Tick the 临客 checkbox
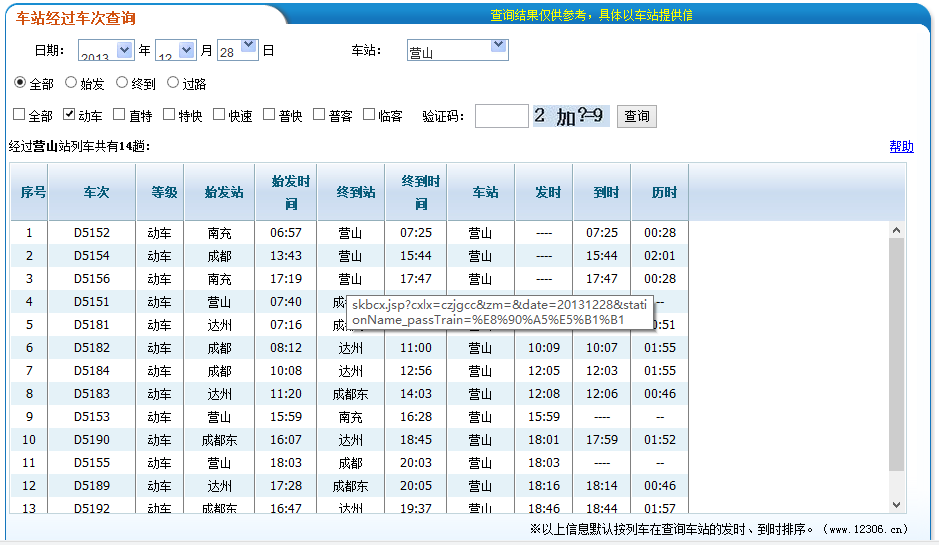 pyautogui.click(x=369, y=115)
